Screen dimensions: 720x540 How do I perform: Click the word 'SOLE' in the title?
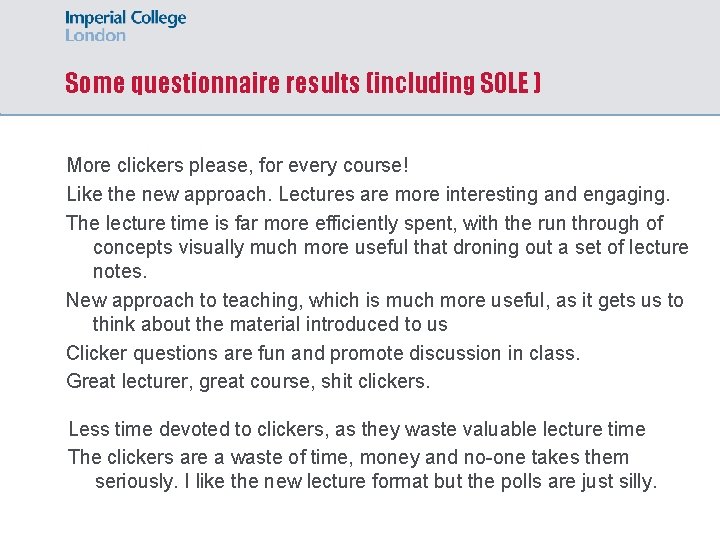505,83
